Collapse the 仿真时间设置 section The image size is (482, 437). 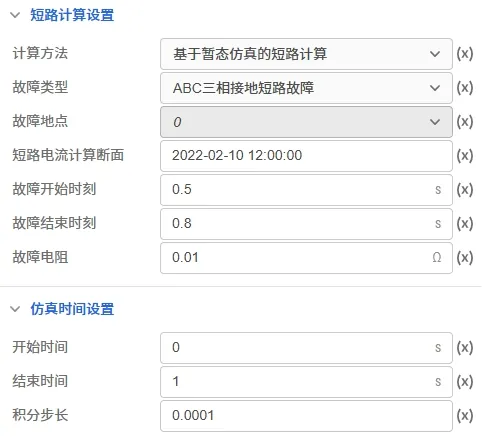pyautogui.click(x=15, y=309)
